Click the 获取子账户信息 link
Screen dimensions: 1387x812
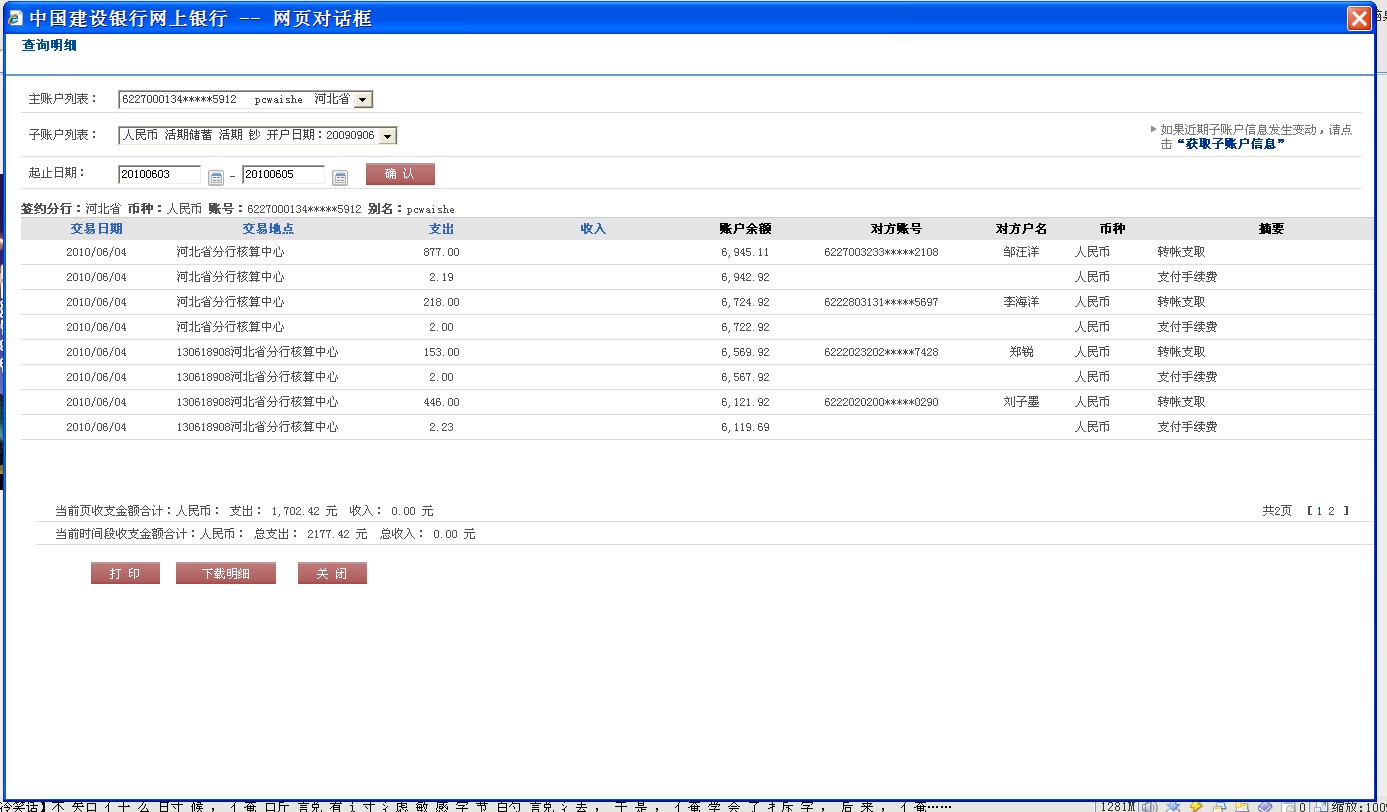coord(1231,144)
